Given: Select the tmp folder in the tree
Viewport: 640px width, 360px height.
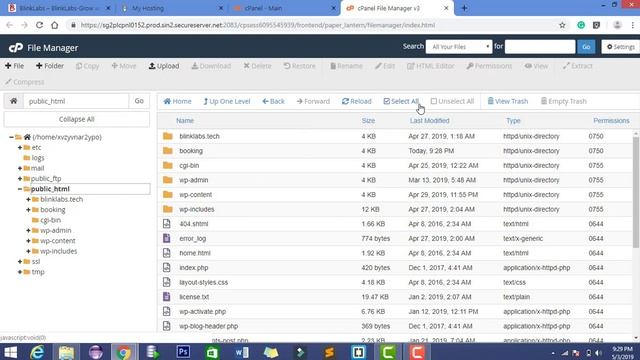Looking at the screenshot, I should (x=38, y=272).
